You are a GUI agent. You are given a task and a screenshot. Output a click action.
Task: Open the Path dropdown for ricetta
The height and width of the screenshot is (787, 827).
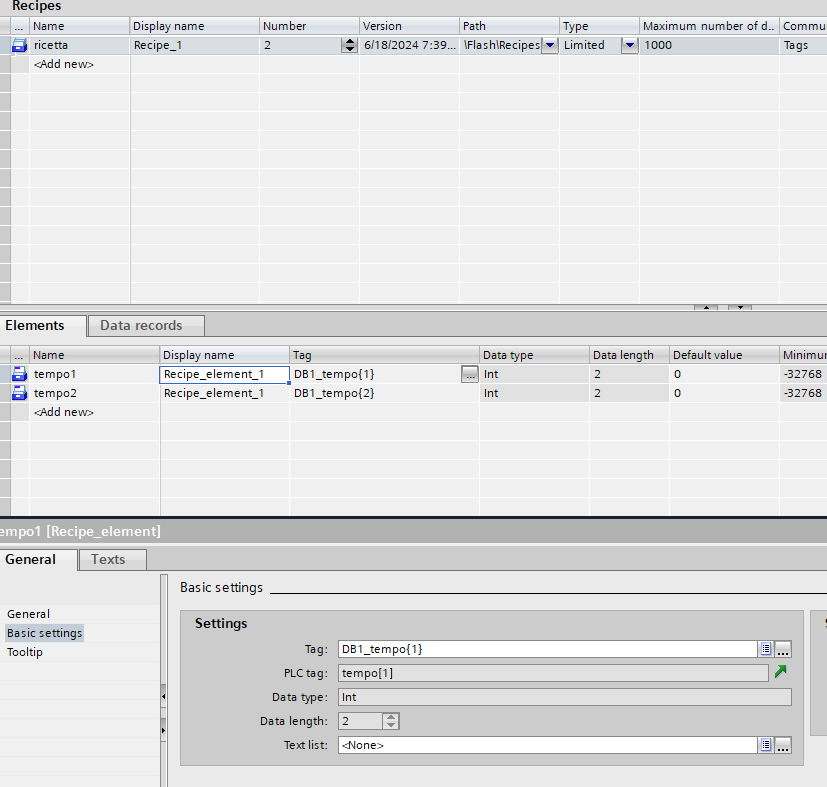pyautogui.click(x=549, y=45)
